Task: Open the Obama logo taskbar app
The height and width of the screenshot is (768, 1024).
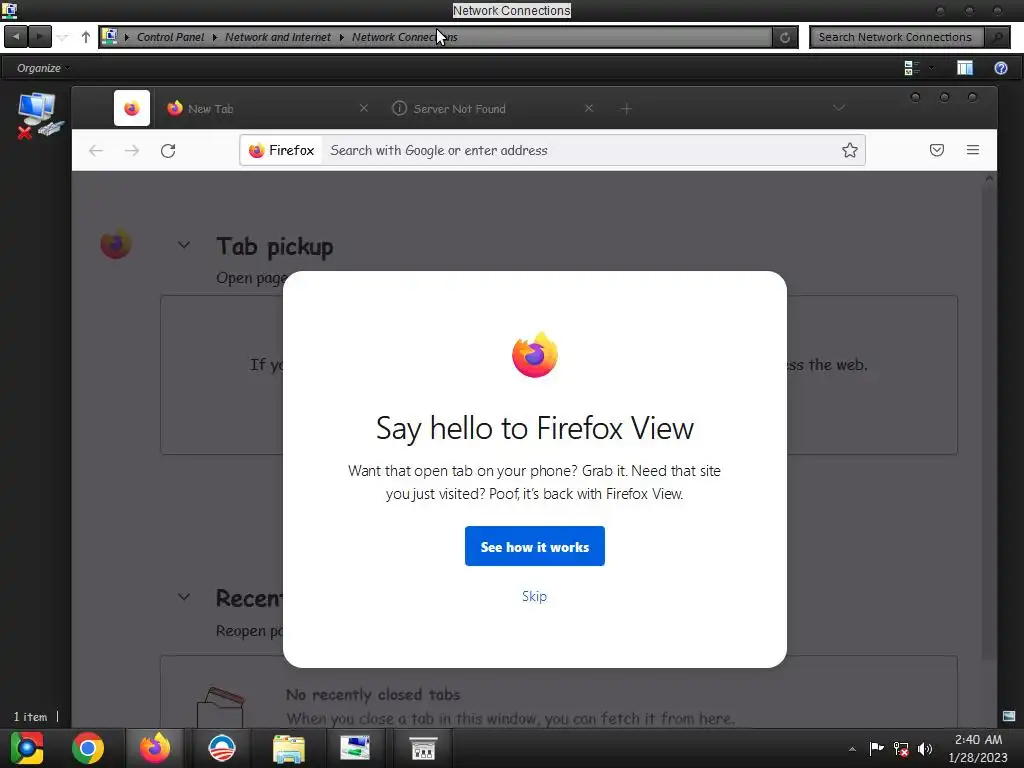Action: [221, 748]
